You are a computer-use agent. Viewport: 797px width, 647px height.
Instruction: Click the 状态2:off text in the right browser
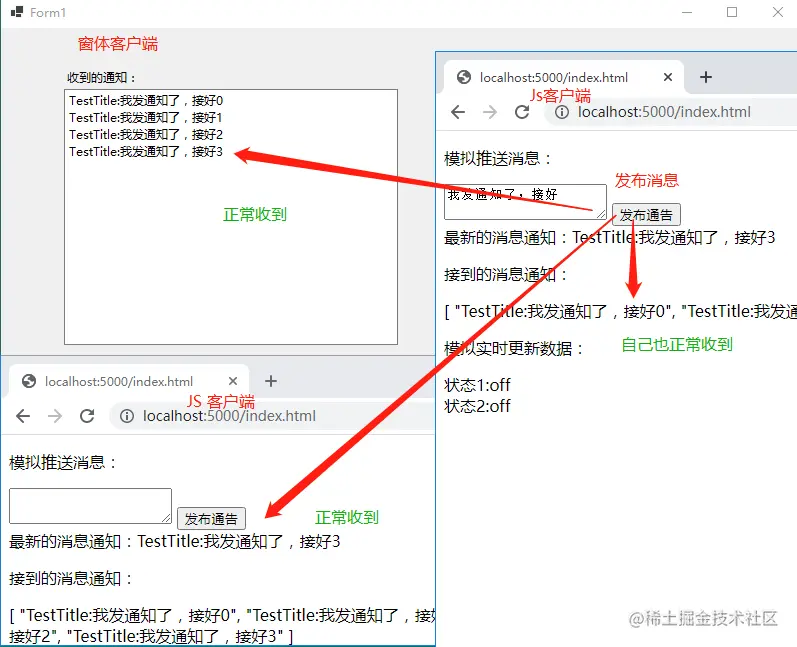point(477,406)
